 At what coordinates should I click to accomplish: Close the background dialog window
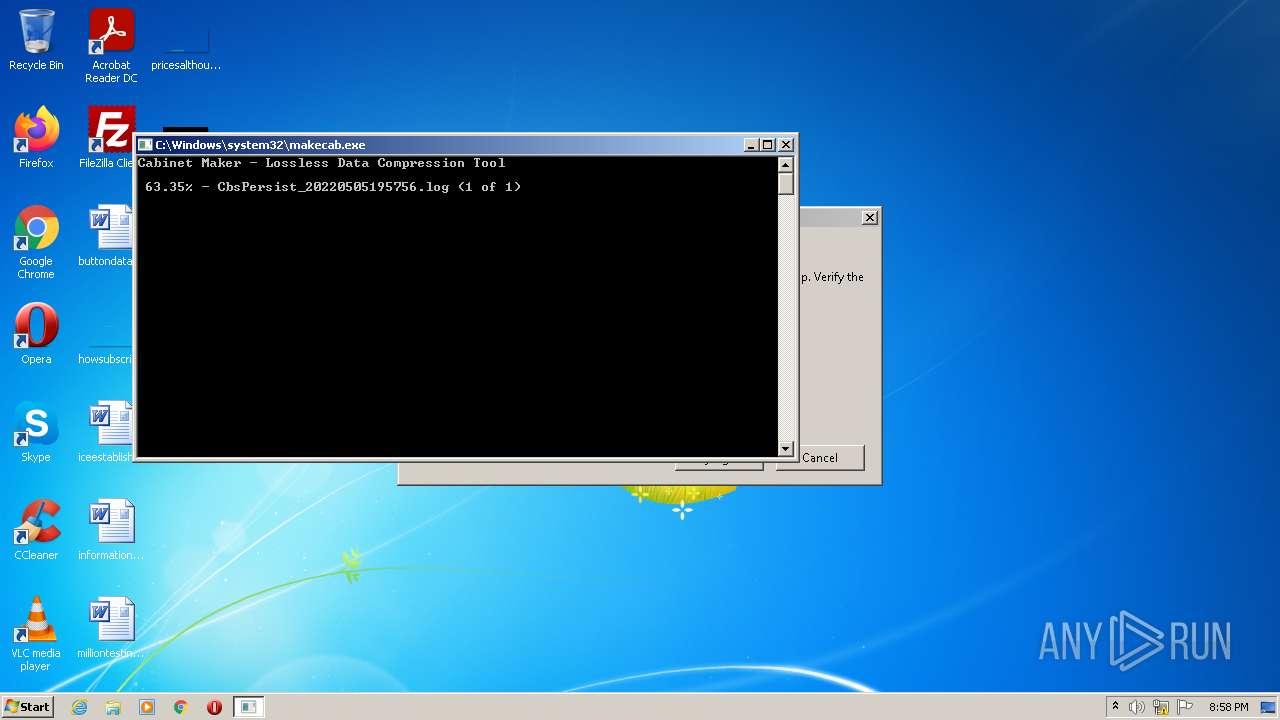pos(870,217)
